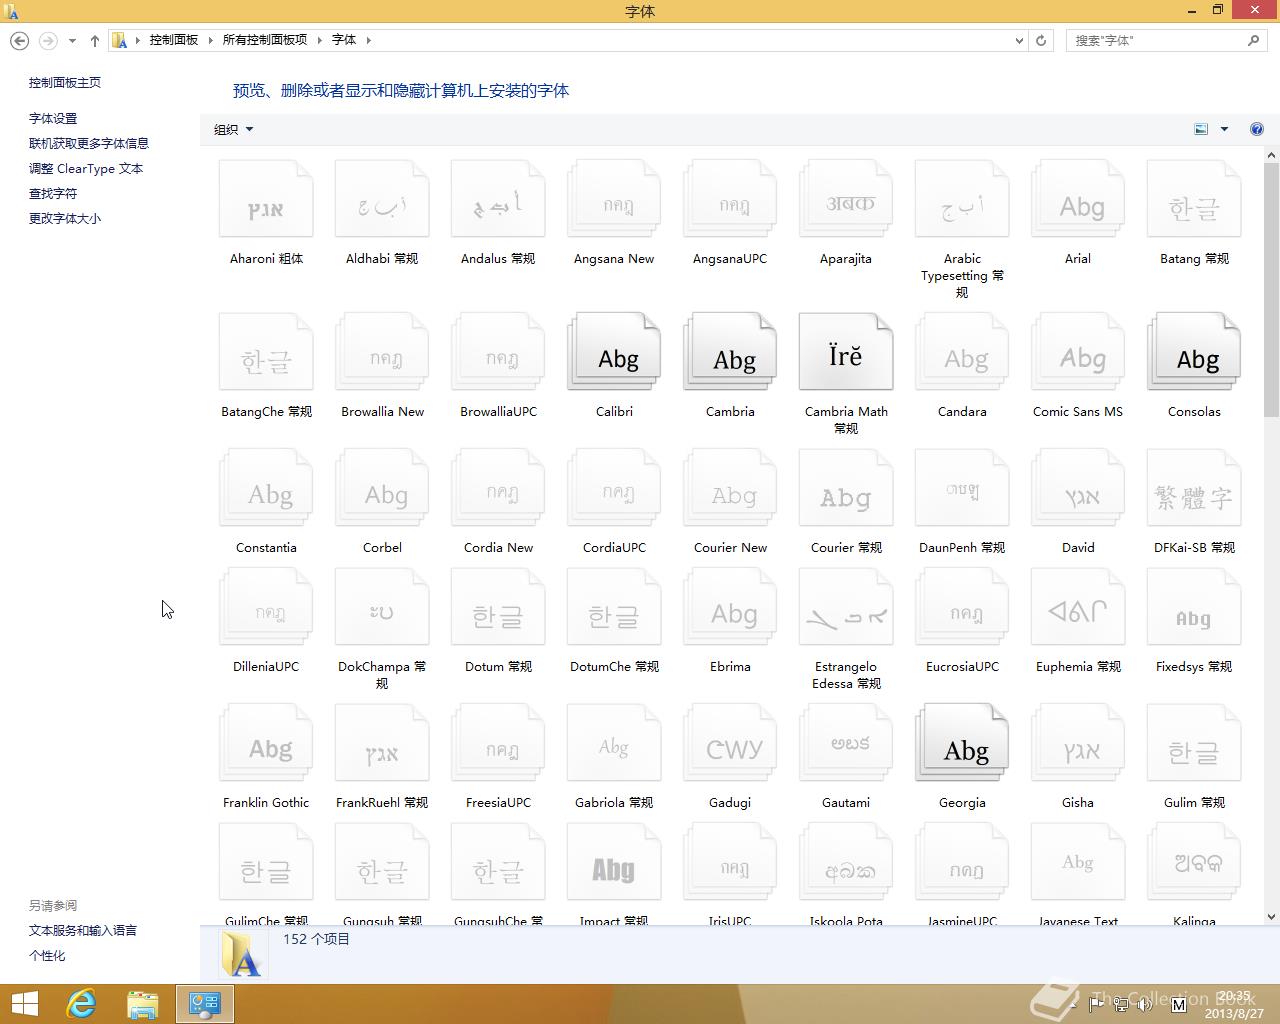Select the Andalus font icon
1280x1024 pixels.
point(498,199)
